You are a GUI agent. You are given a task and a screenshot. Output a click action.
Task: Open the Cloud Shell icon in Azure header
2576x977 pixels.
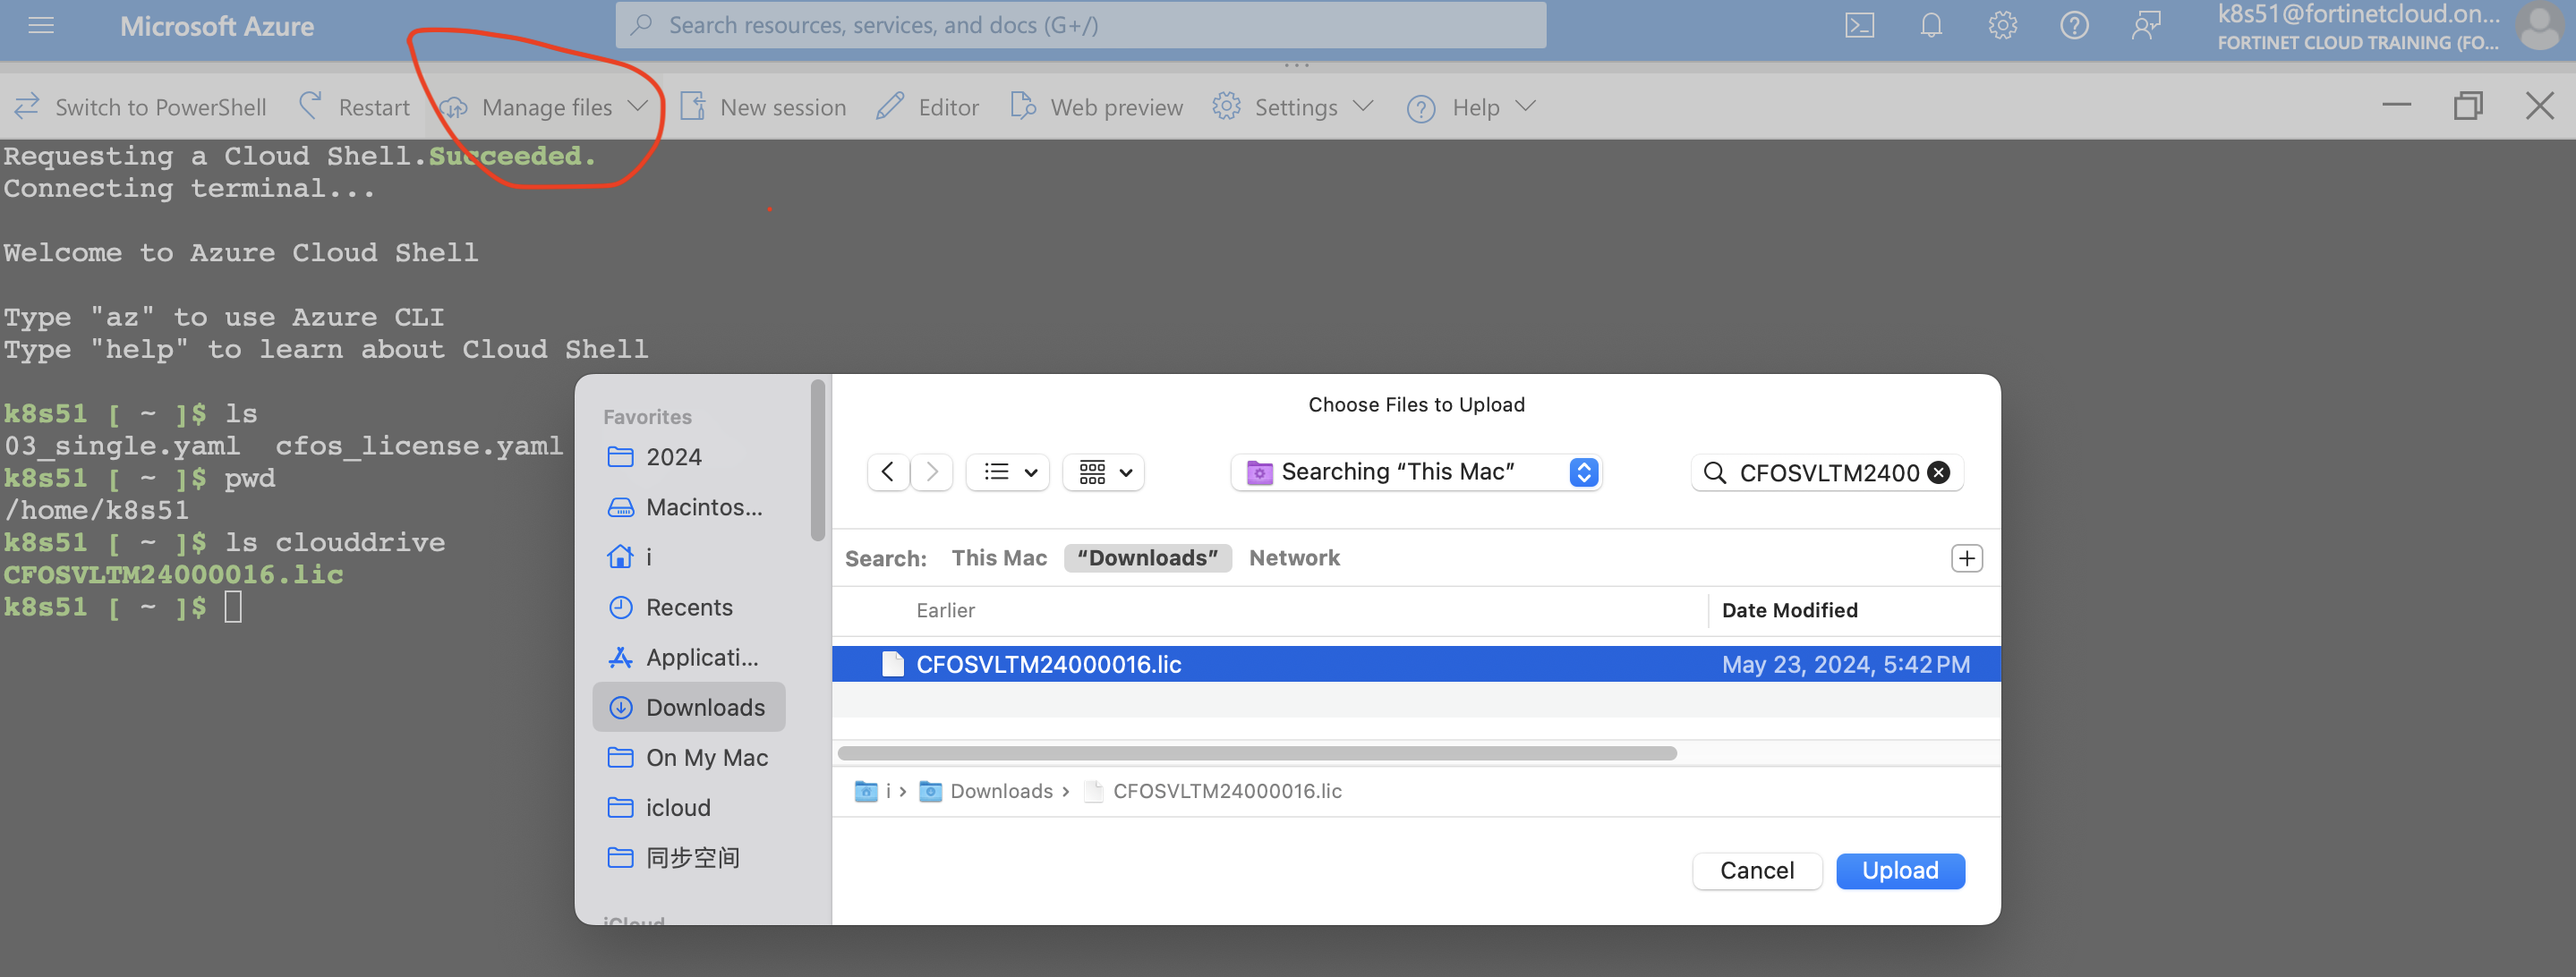pyautogui.click(x=1859, y=26)
